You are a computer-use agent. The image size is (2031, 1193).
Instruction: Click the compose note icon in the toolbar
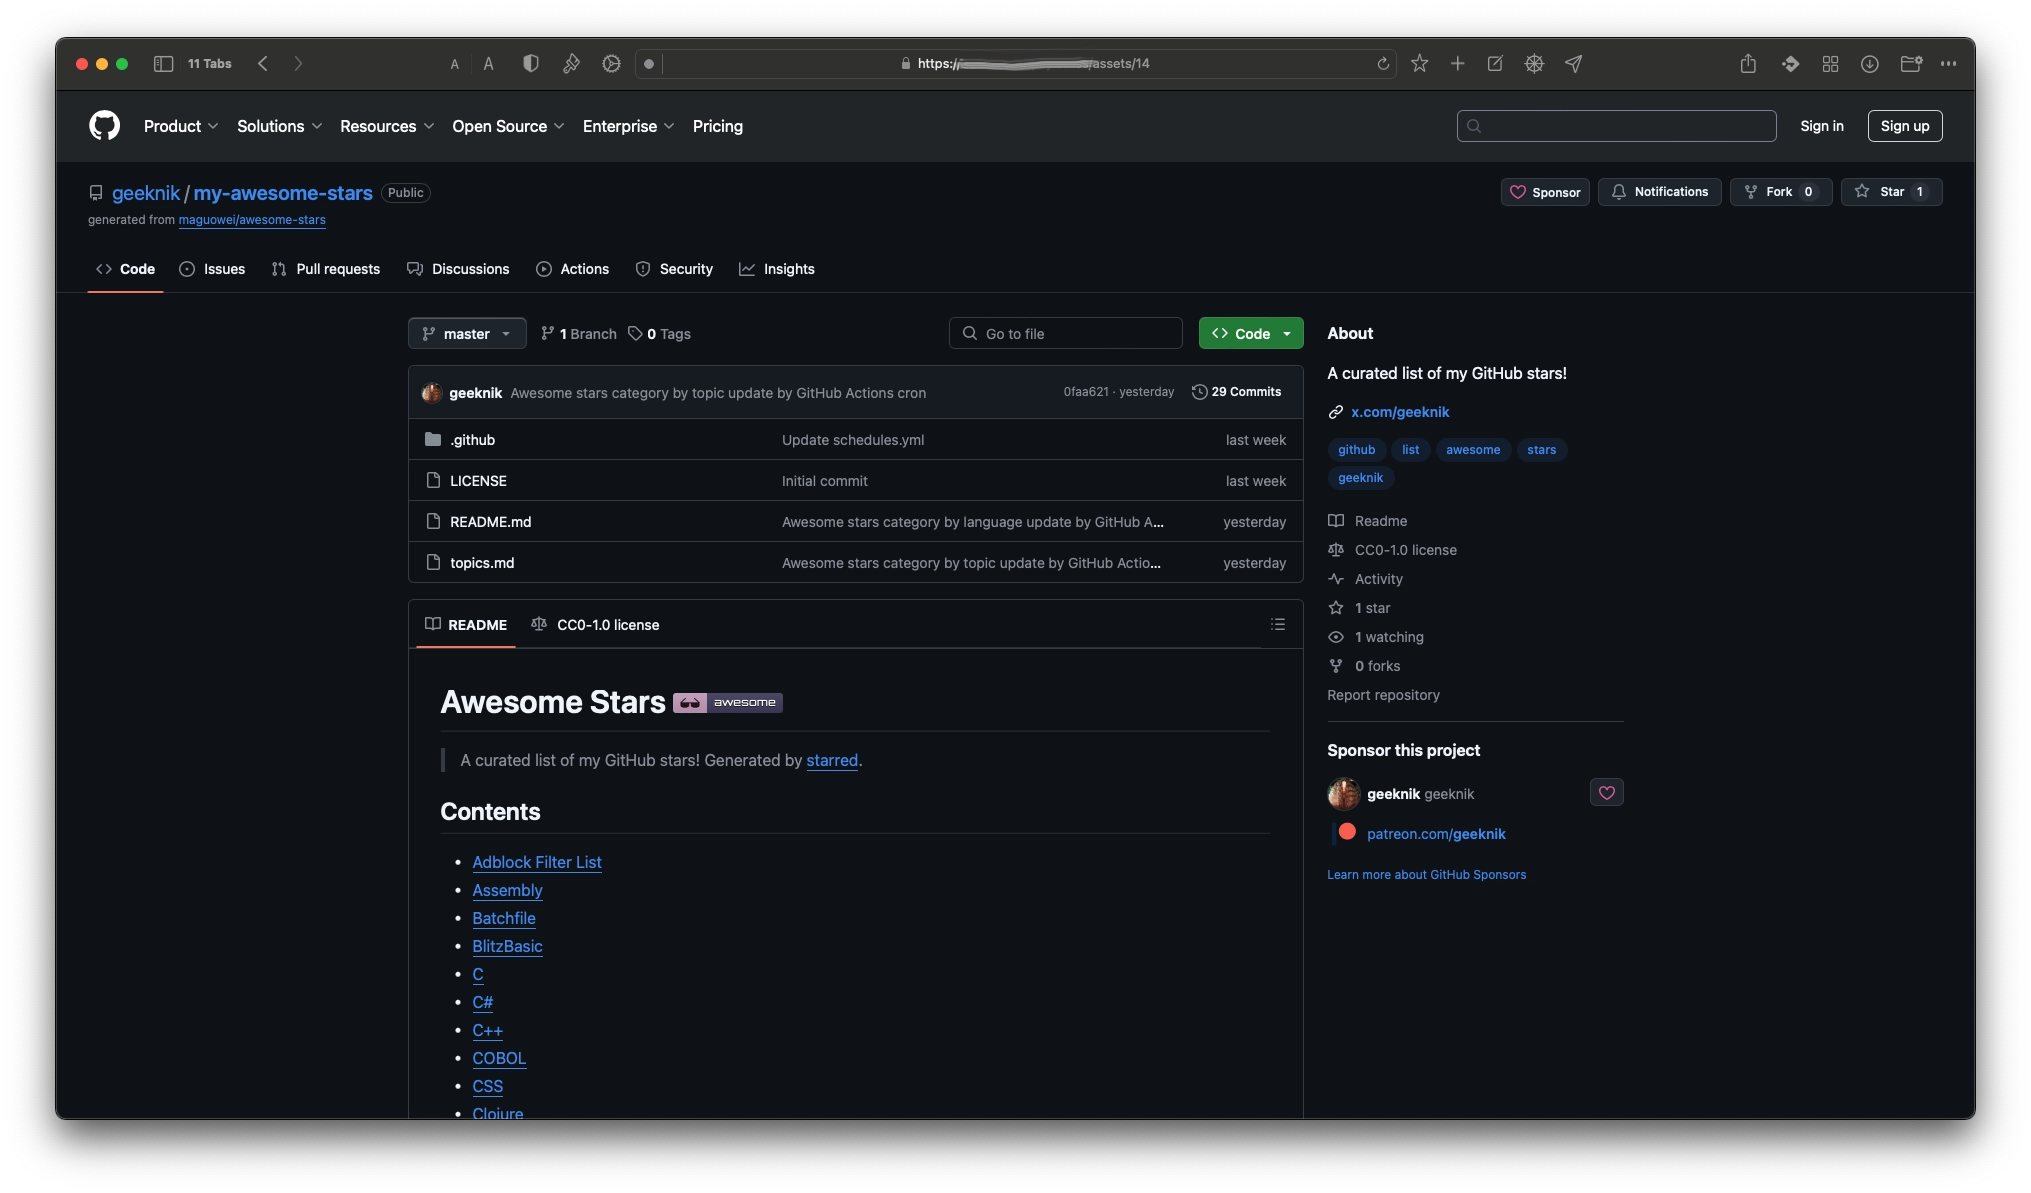click(1495, 63)
